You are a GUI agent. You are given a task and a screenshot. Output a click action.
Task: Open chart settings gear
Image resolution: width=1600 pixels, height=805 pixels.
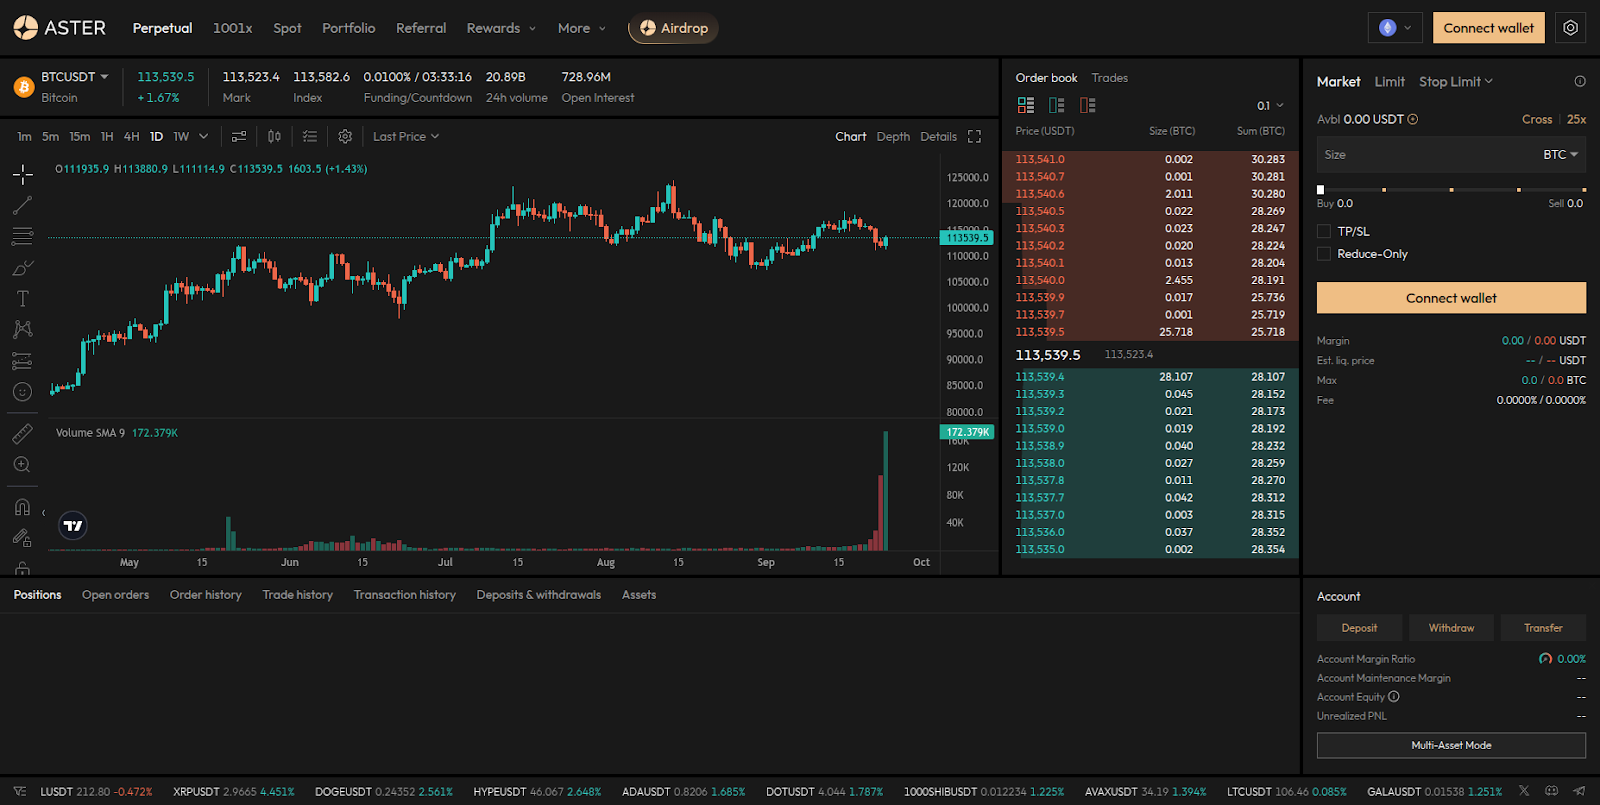[x=345, y=137]
